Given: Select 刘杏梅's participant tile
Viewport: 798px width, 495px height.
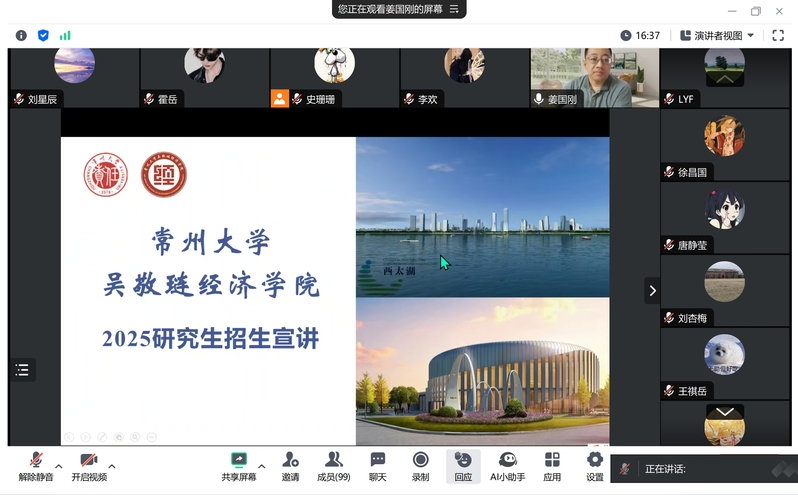Looking at the screenshot, I should tap(725, 290).
